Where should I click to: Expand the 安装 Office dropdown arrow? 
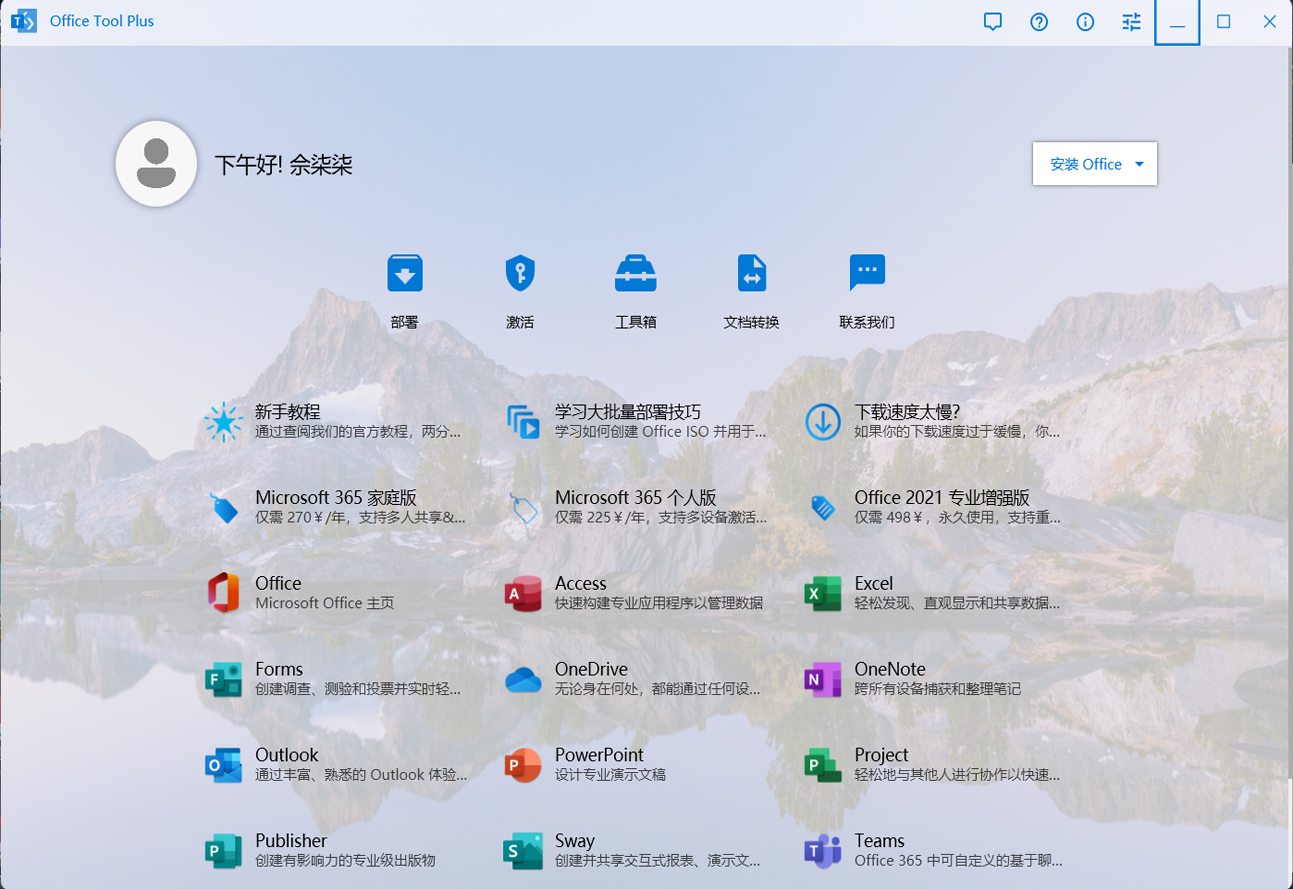[x=1139, y=165]
